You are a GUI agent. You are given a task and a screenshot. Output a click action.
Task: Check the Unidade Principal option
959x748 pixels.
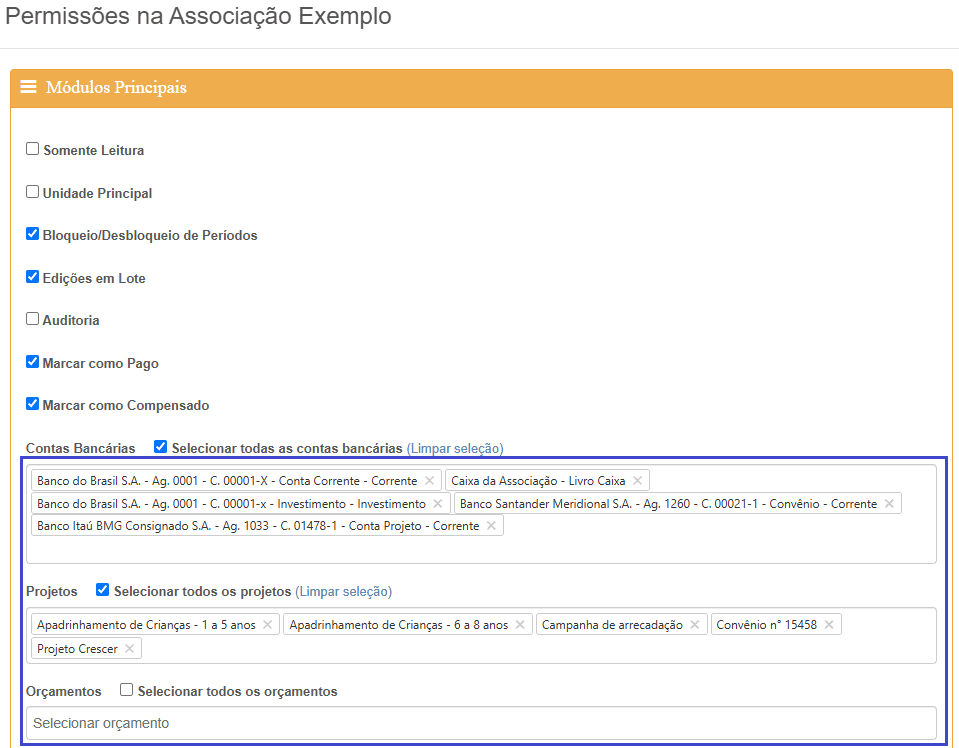(32, 191)
